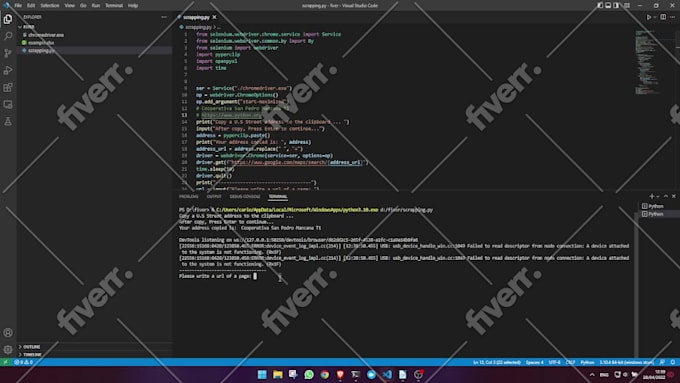
Task: Click the remote window status bar button
Action: point(6,362)
